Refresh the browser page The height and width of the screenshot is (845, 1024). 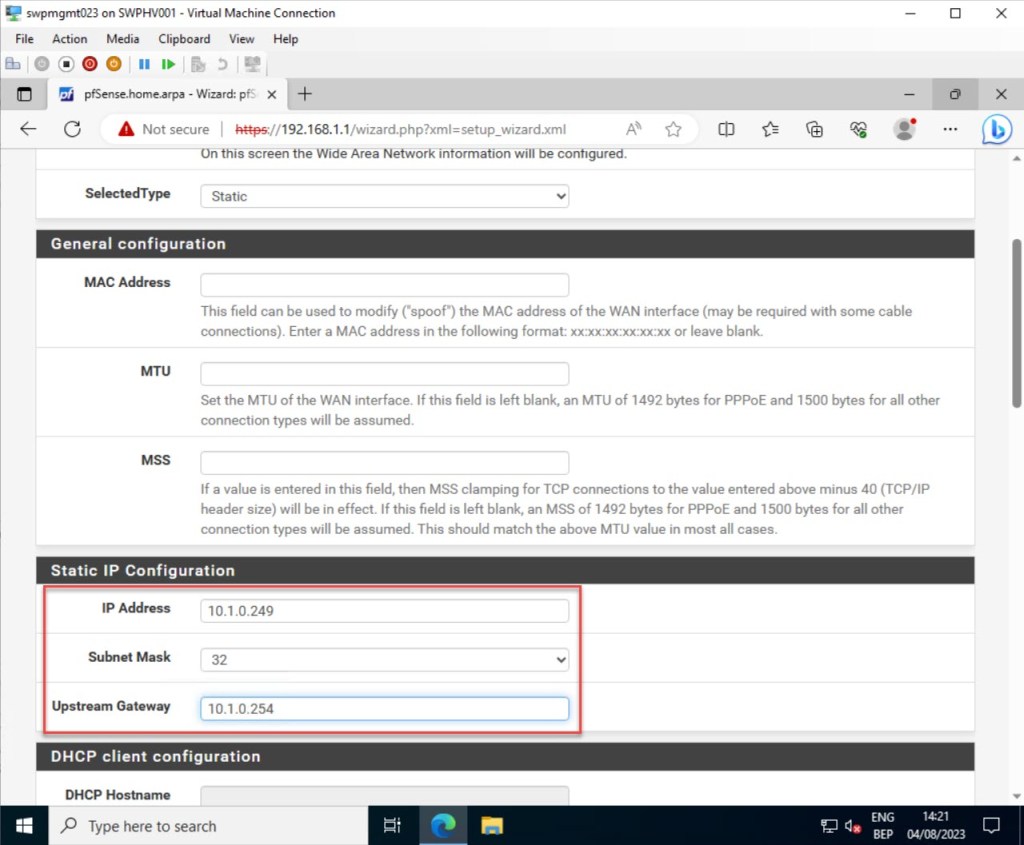click(72, 129)
